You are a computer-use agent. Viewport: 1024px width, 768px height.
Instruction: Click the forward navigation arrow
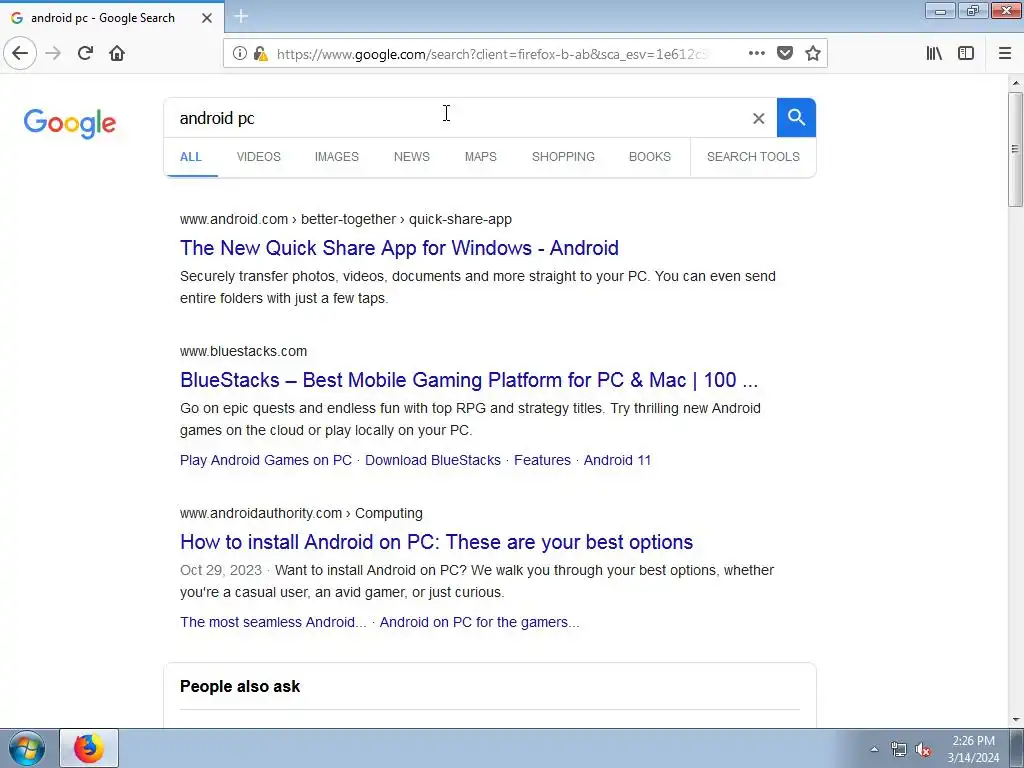(x=54, y=54)
